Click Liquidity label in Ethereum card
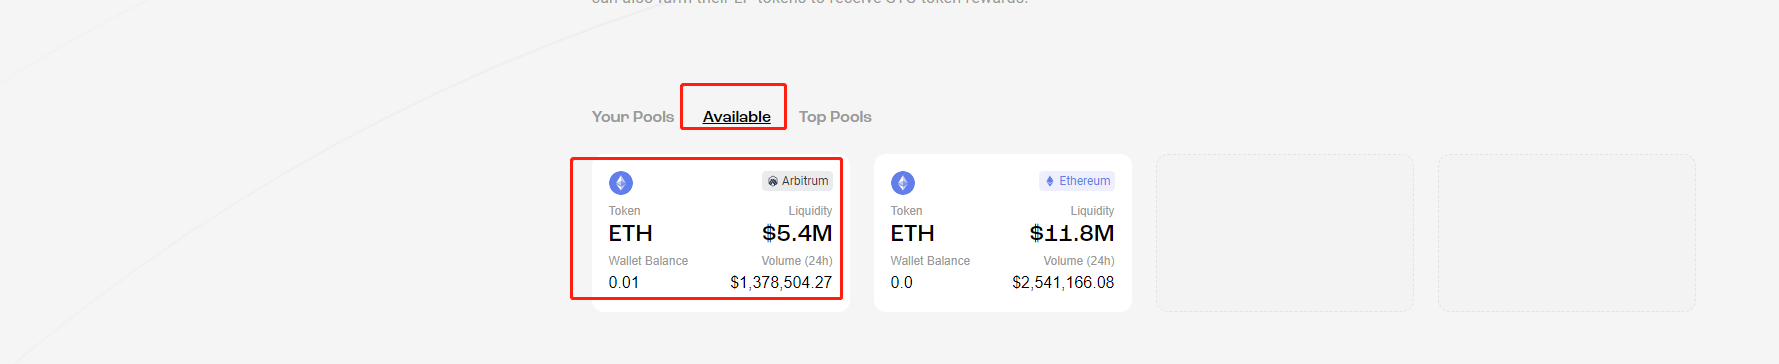 pyautogui.click(x=1092, y=211)
